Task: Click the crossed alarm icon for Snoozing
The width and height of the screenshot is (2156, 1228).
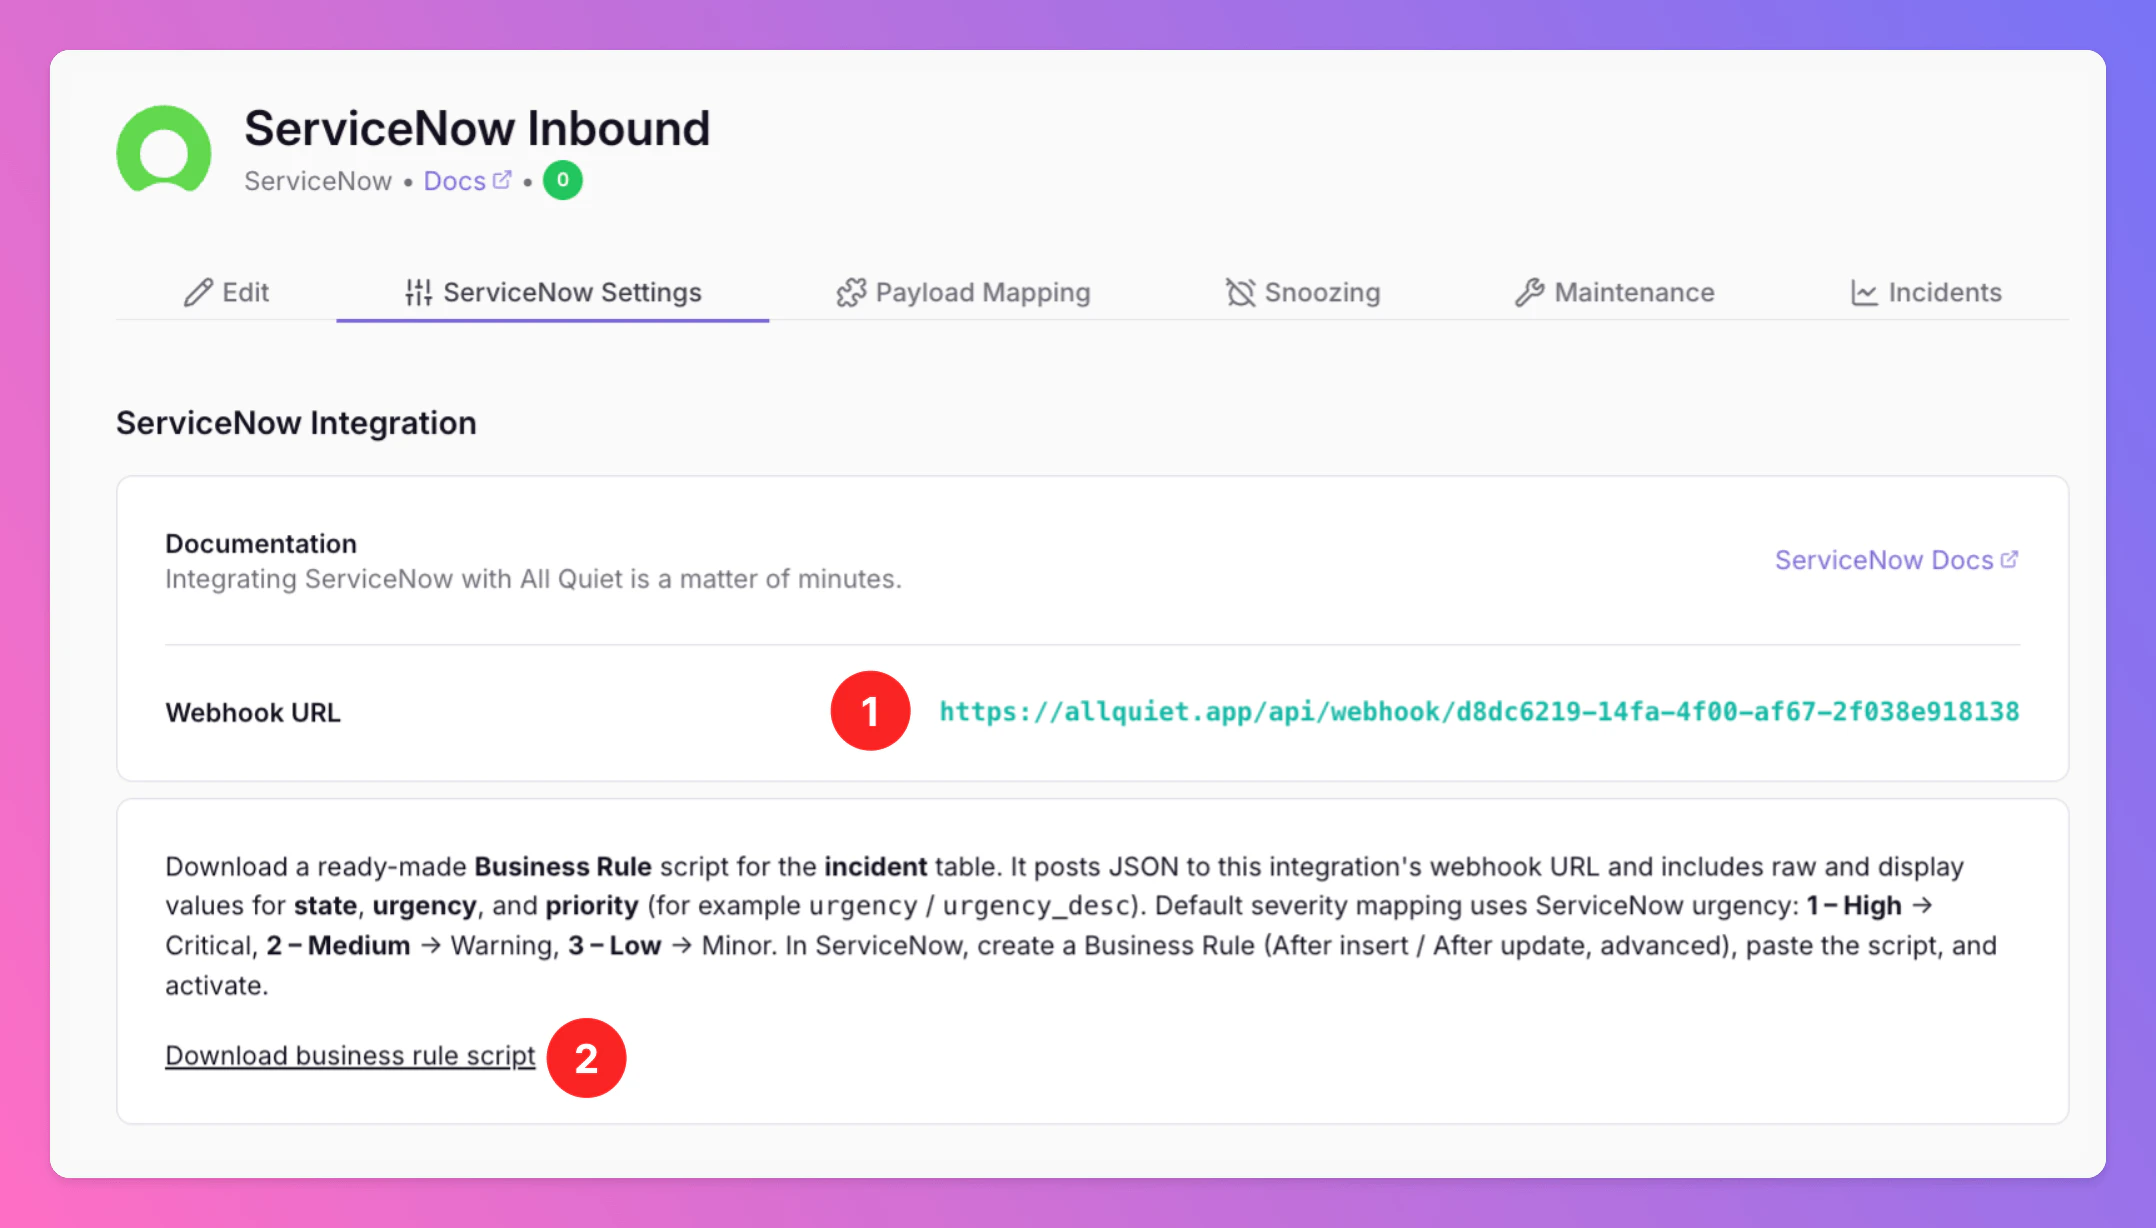Action: click(x=1240, y=292)
